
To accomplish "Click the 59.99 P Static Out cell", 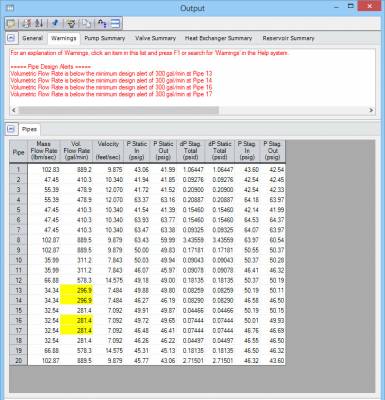I will [x=163, y=240].
